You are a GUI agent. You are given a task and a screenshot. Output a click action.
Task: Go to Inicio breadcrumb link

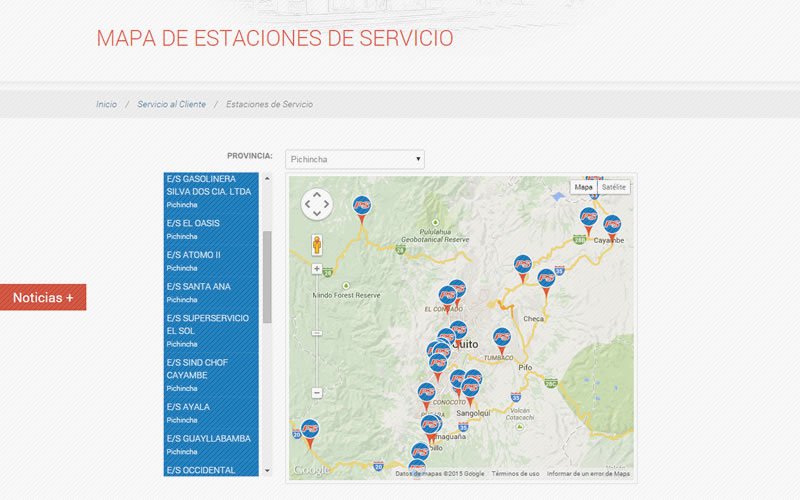(106, 104)
